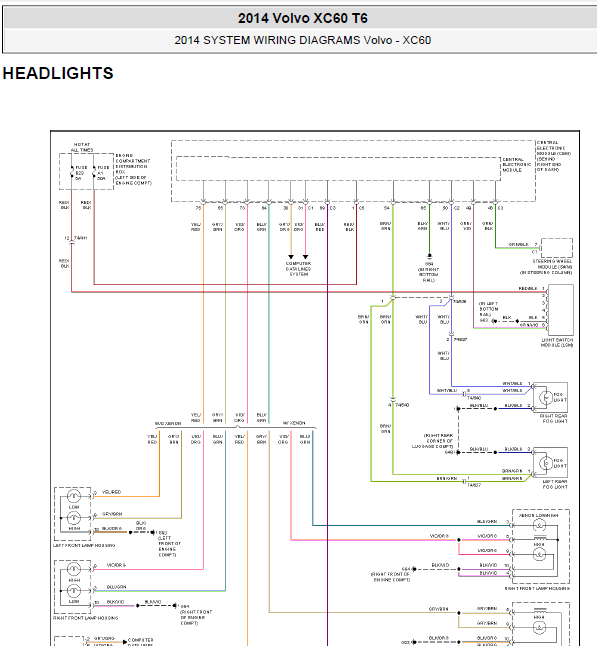Screen dimensions: 597x646
Task: Click 'T4/540' connector label near pin 8
Action: pyautogui.click(x=474, y=398)
